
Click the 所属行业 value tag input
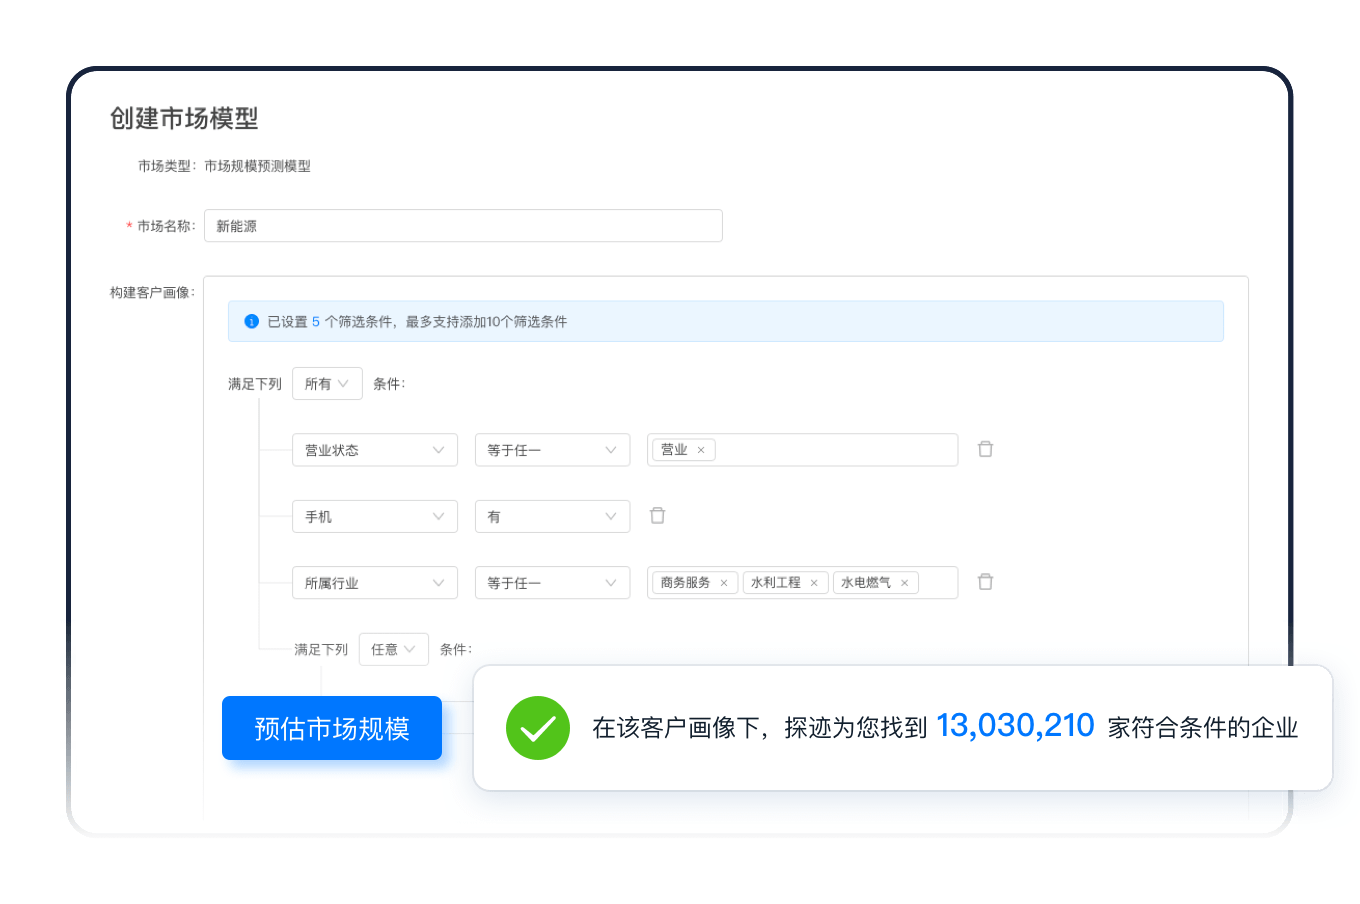click(x=803, y=583)
